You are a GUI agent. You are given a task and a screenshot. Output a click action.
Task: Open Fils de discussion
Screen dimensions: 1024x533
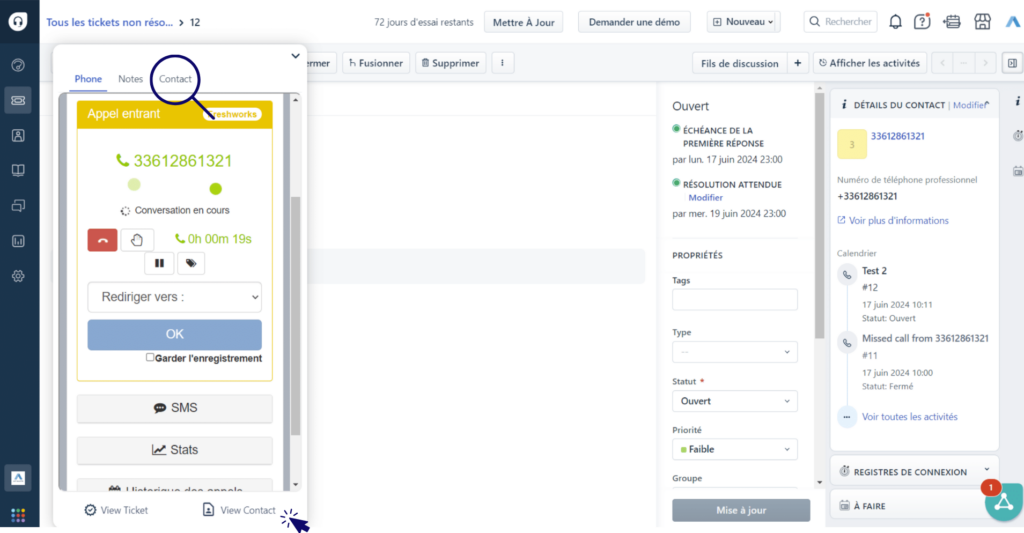[x=739, y=63]
